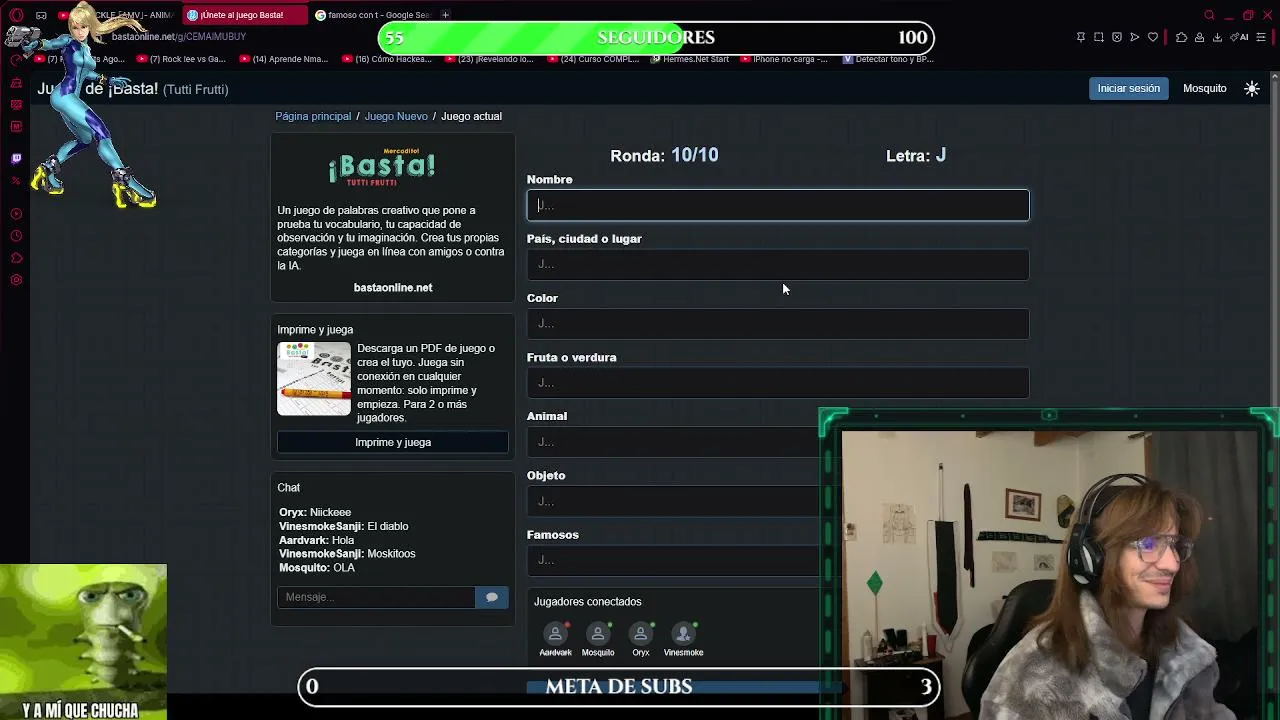The width and height of the screenshot is (1280, 720).
Task: Click the 'Letra: J' letter indicator
Action: [x=916, y=155]
